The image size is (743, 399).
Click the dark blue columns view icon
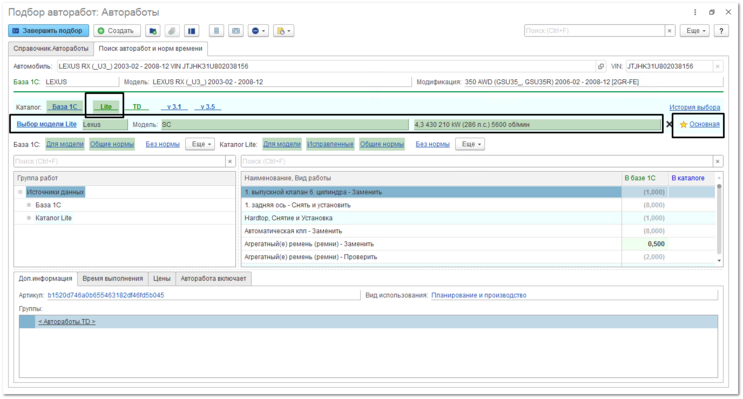(191, 31)
